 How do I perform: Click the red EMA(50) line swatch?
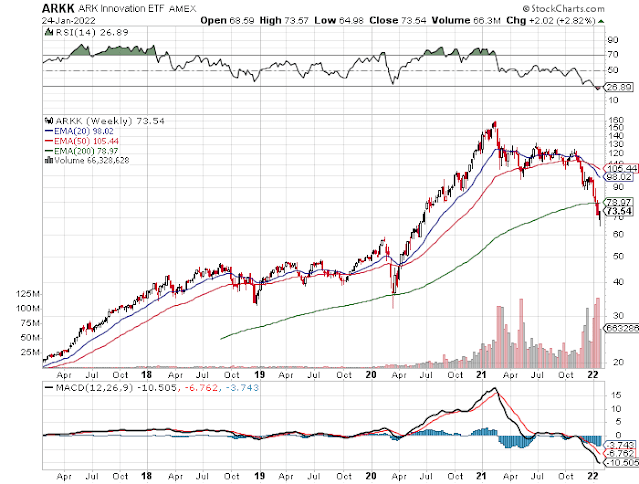pyautogui.click(x=49, y=141)
